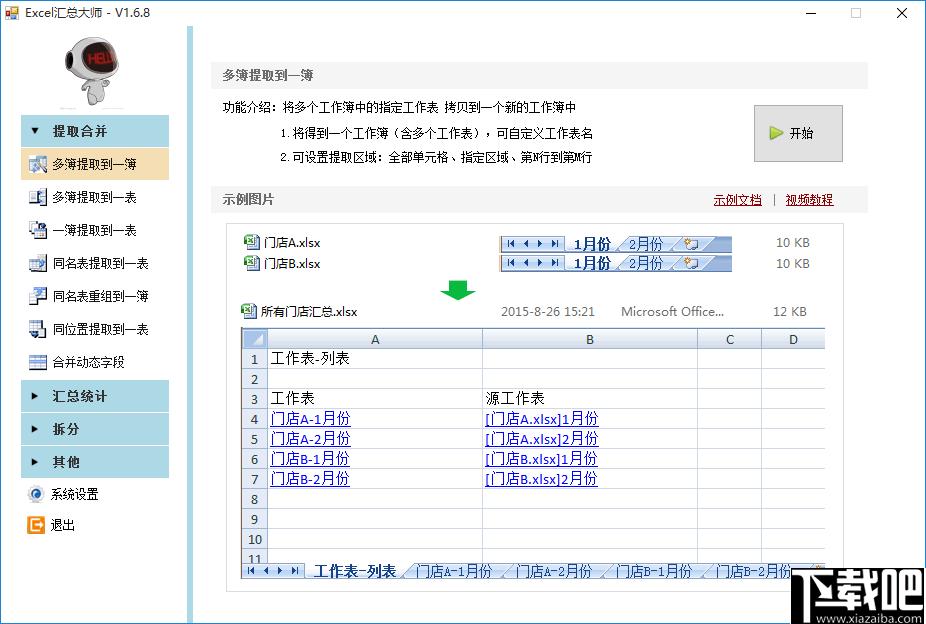
Task: Select 同名表重组到一簿 menu label
Action: point(100,296)
